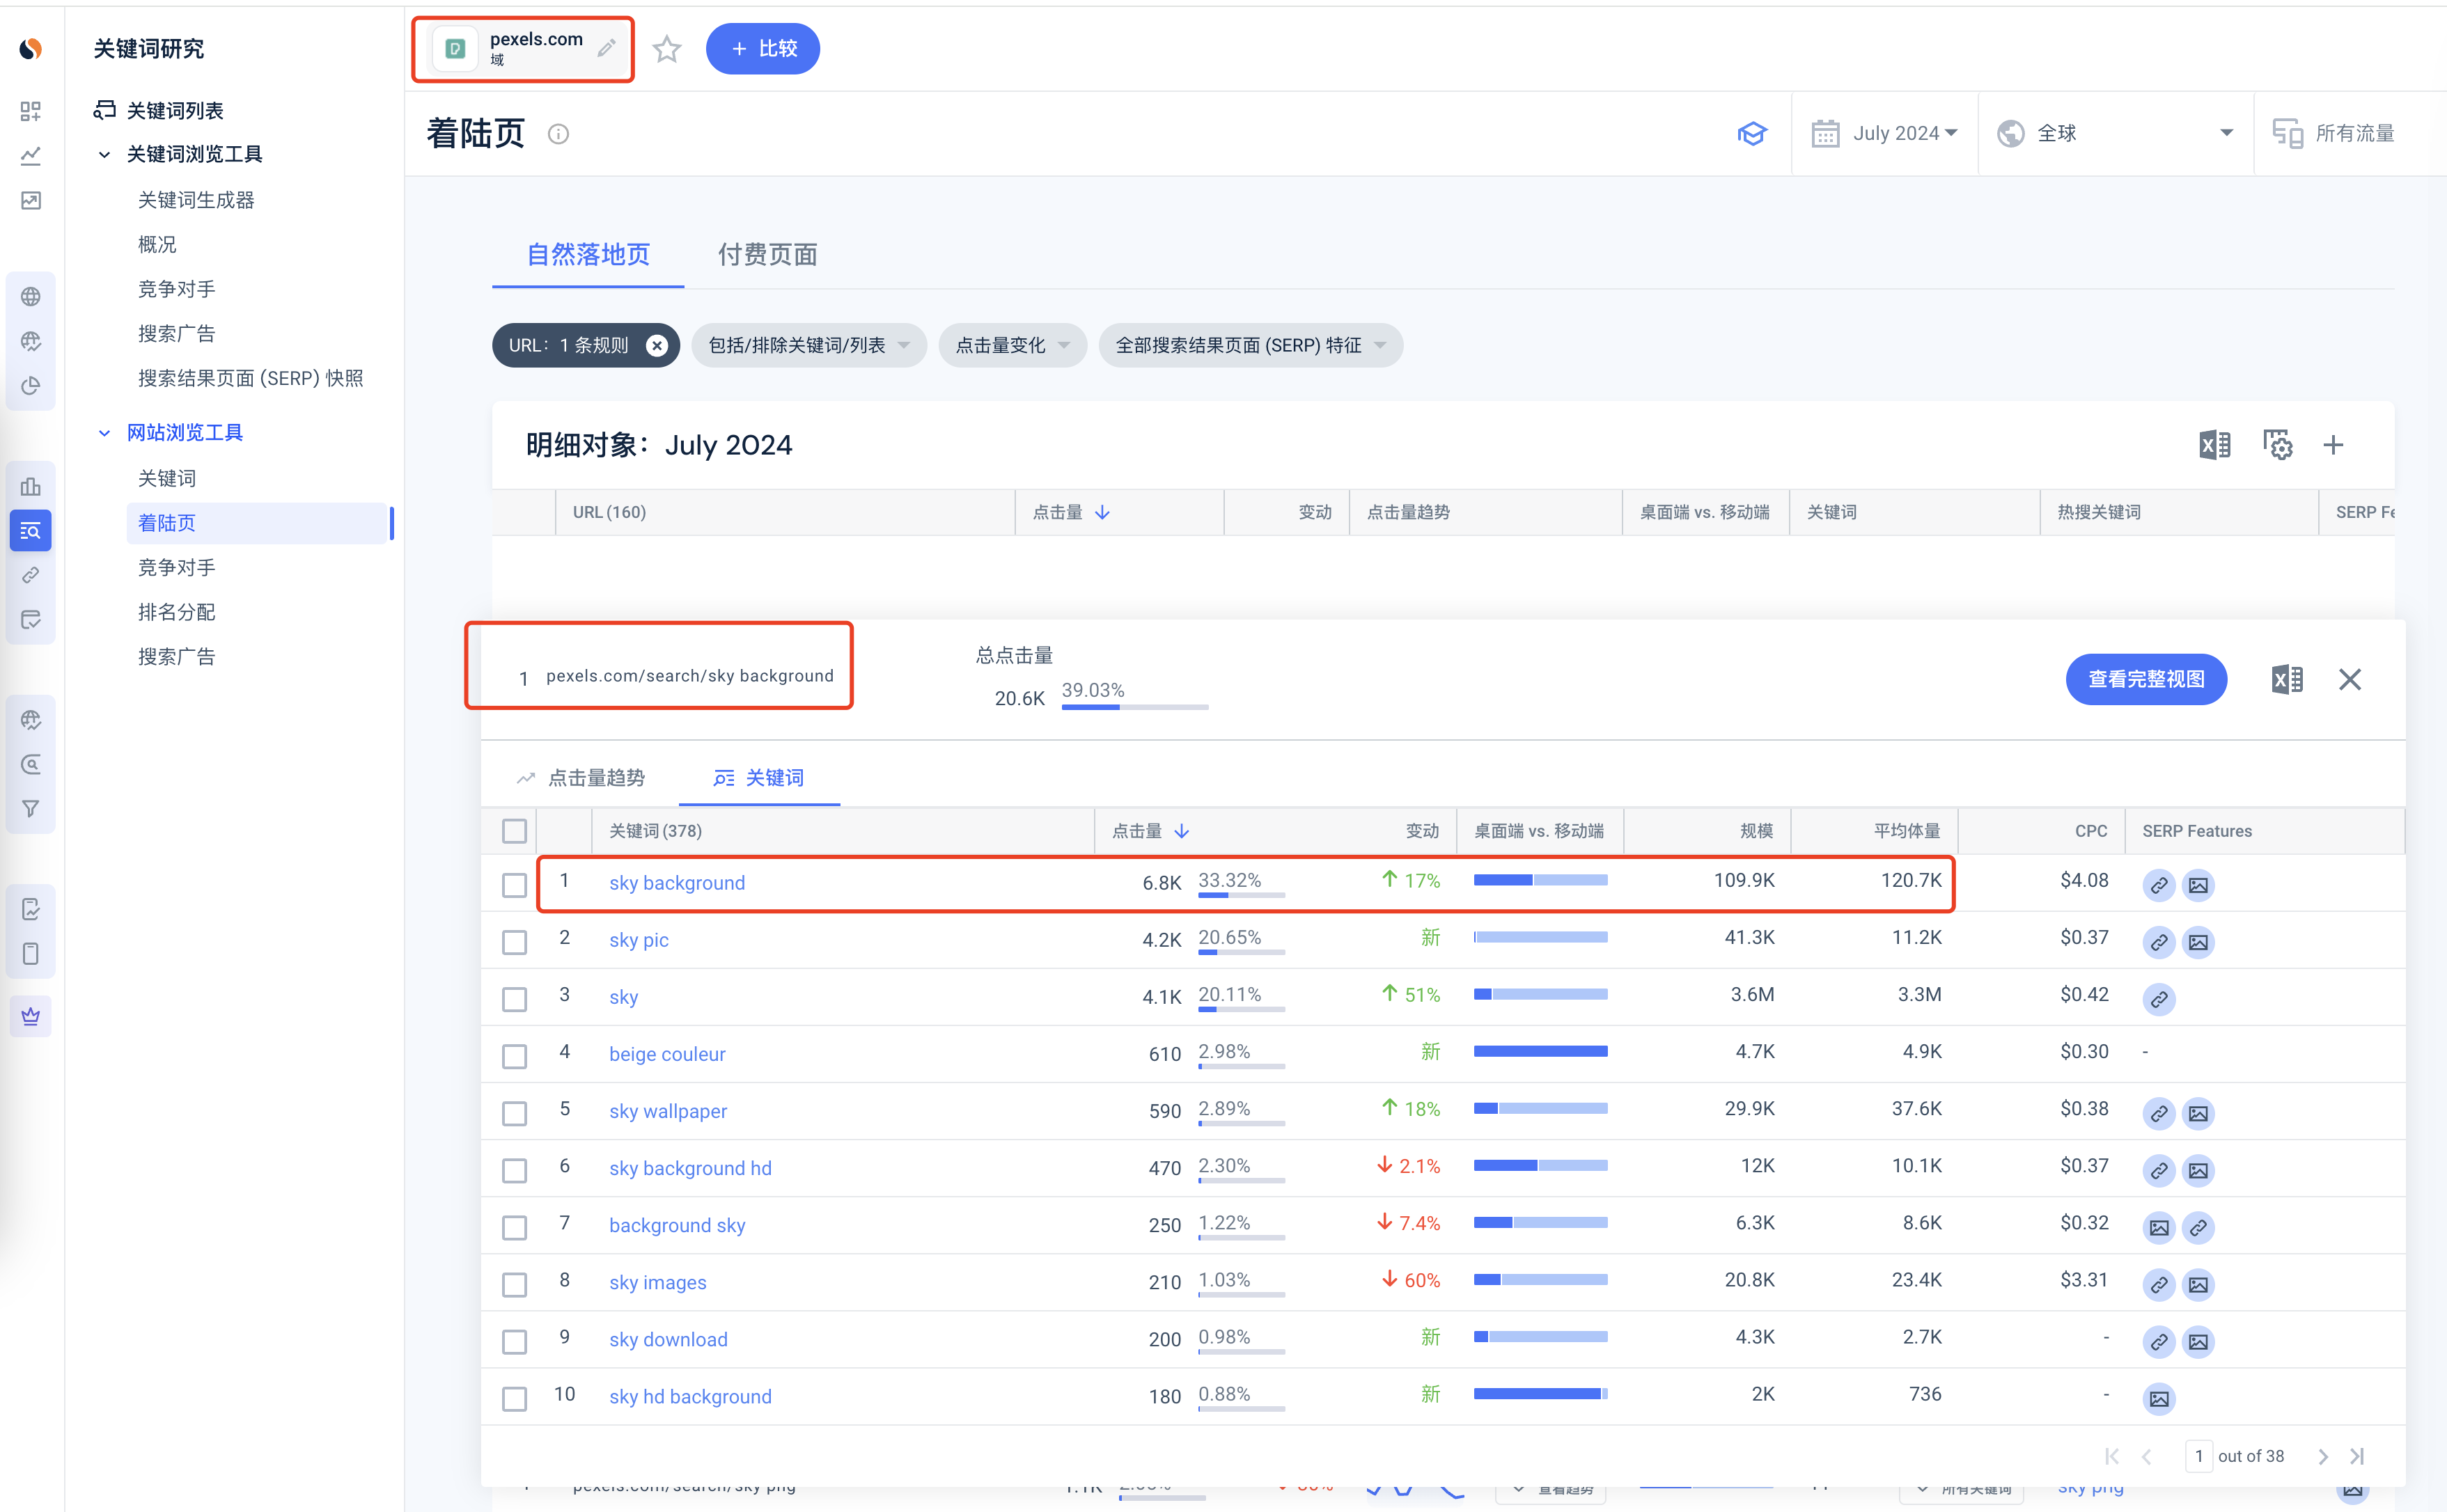Open 包括/排除关键词/列表 filter dropdown
Image resolution: width=2447 pixels, height=1512 pixels.
(808, 345)
